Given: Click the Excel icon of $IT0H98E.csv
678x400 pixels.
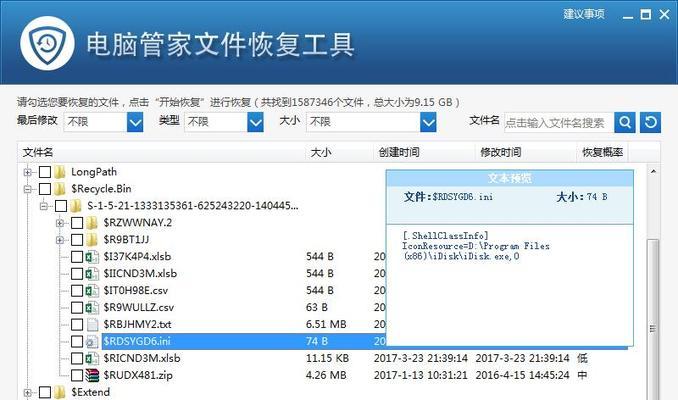Looking at the screenshot, I should tap(92, 291).
